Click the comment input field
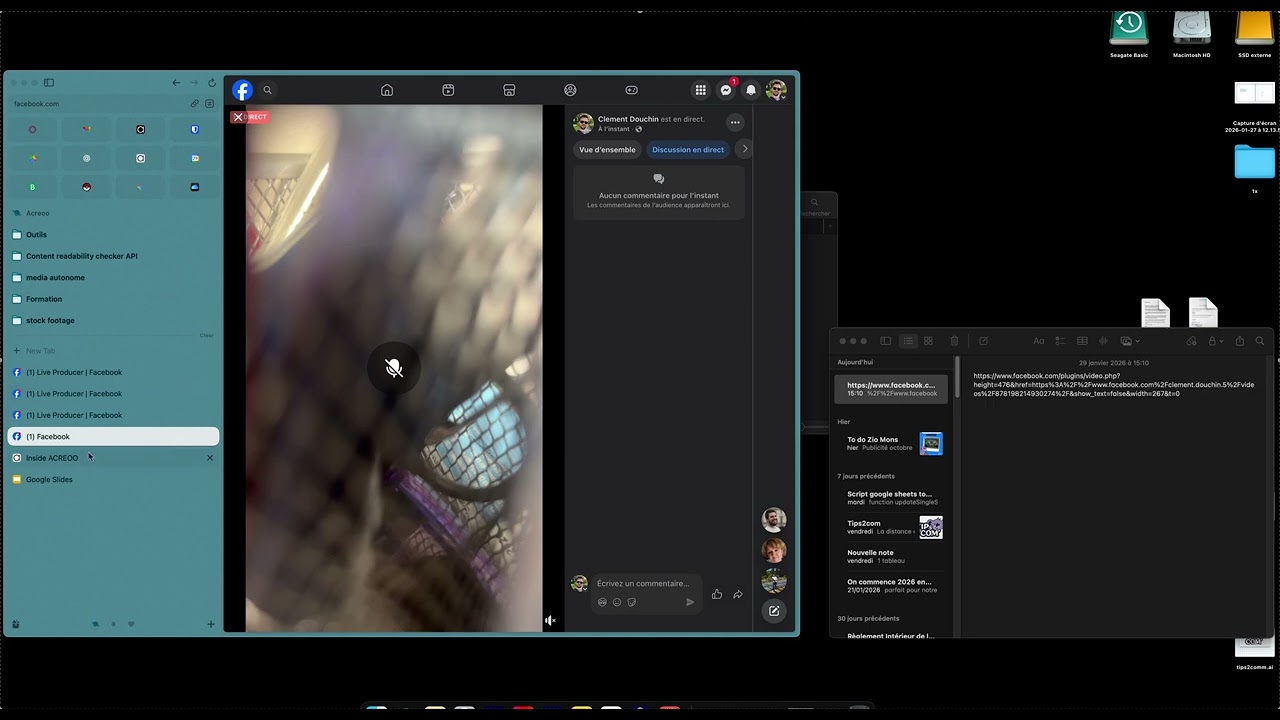 [x=644, y=583]
